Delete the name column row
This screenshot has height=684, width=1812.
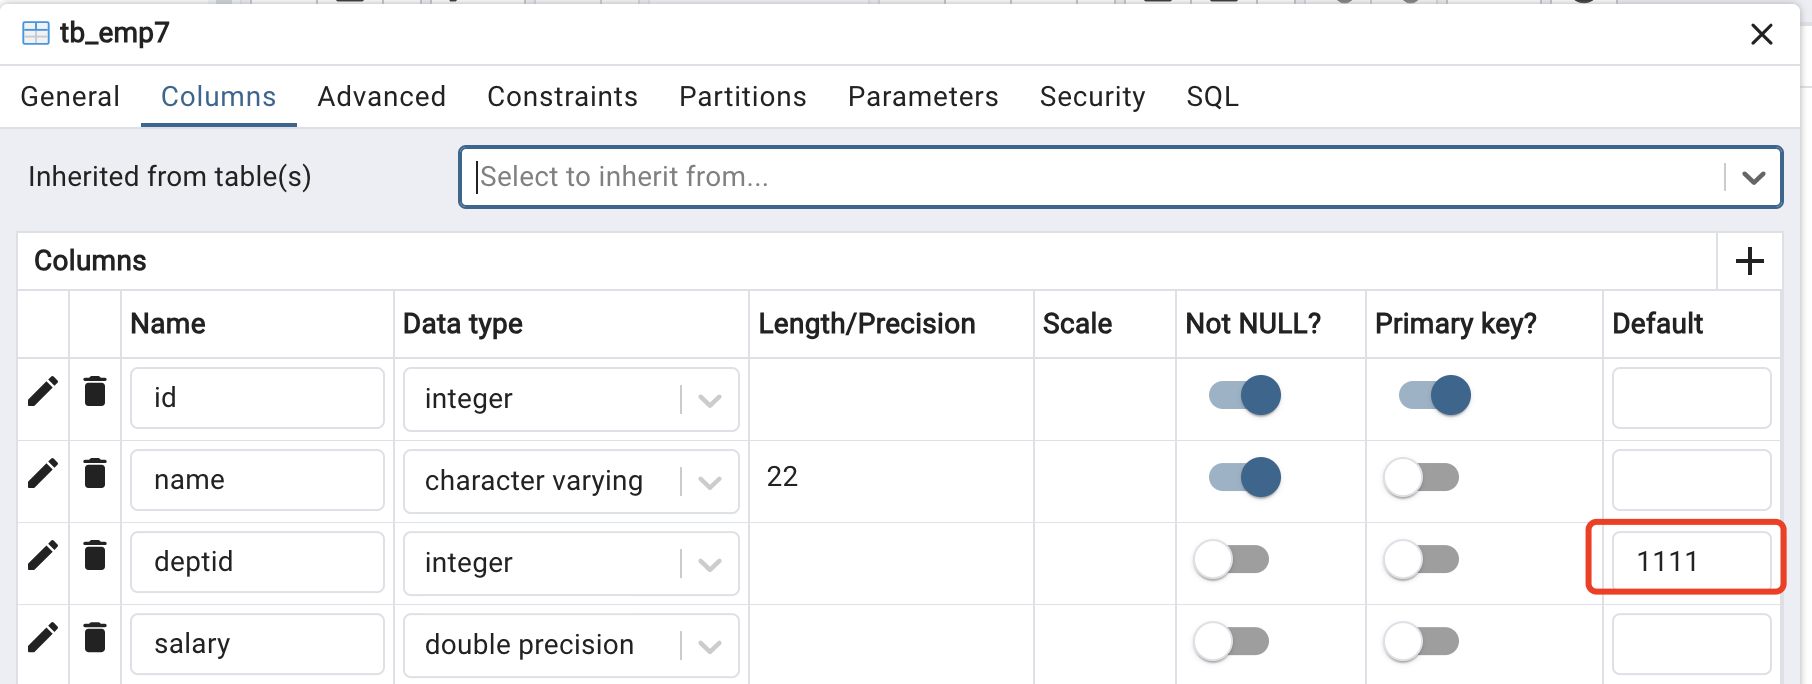tap(95, 473)
